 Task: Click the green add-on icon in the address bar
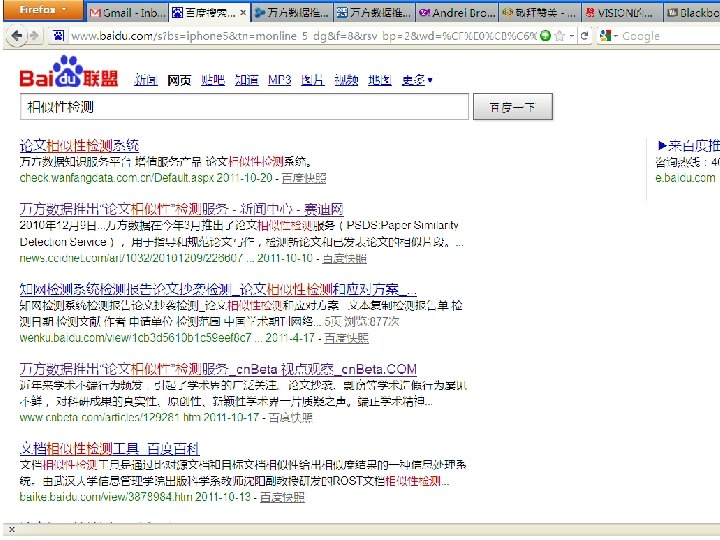tap(545, 36)
